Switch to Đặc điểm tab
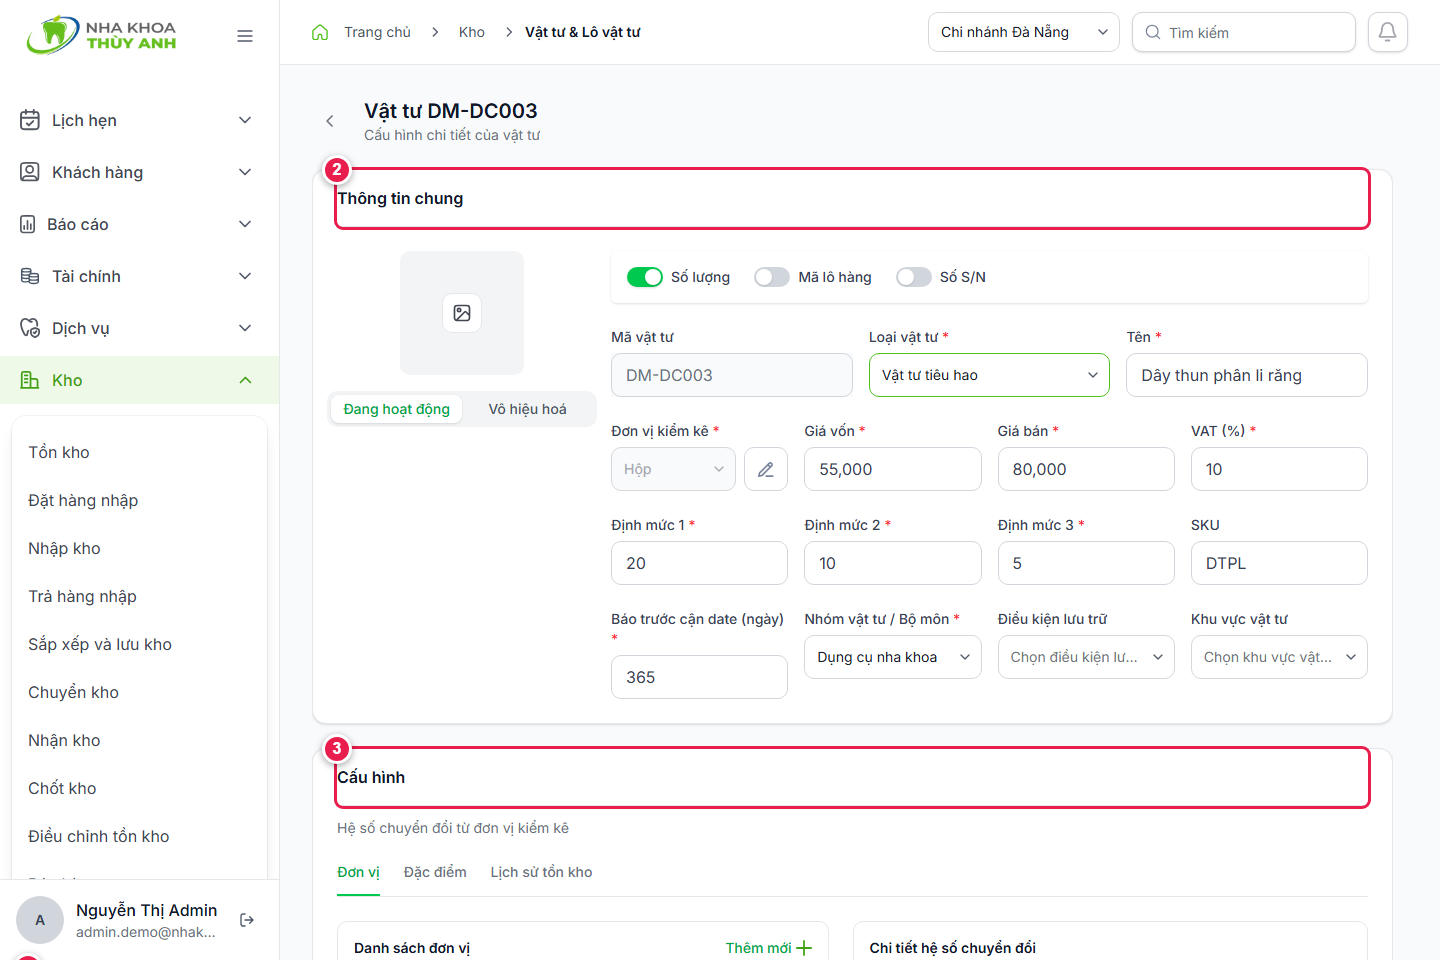This screenshot has height=960, width=1440. pos(435,872)
